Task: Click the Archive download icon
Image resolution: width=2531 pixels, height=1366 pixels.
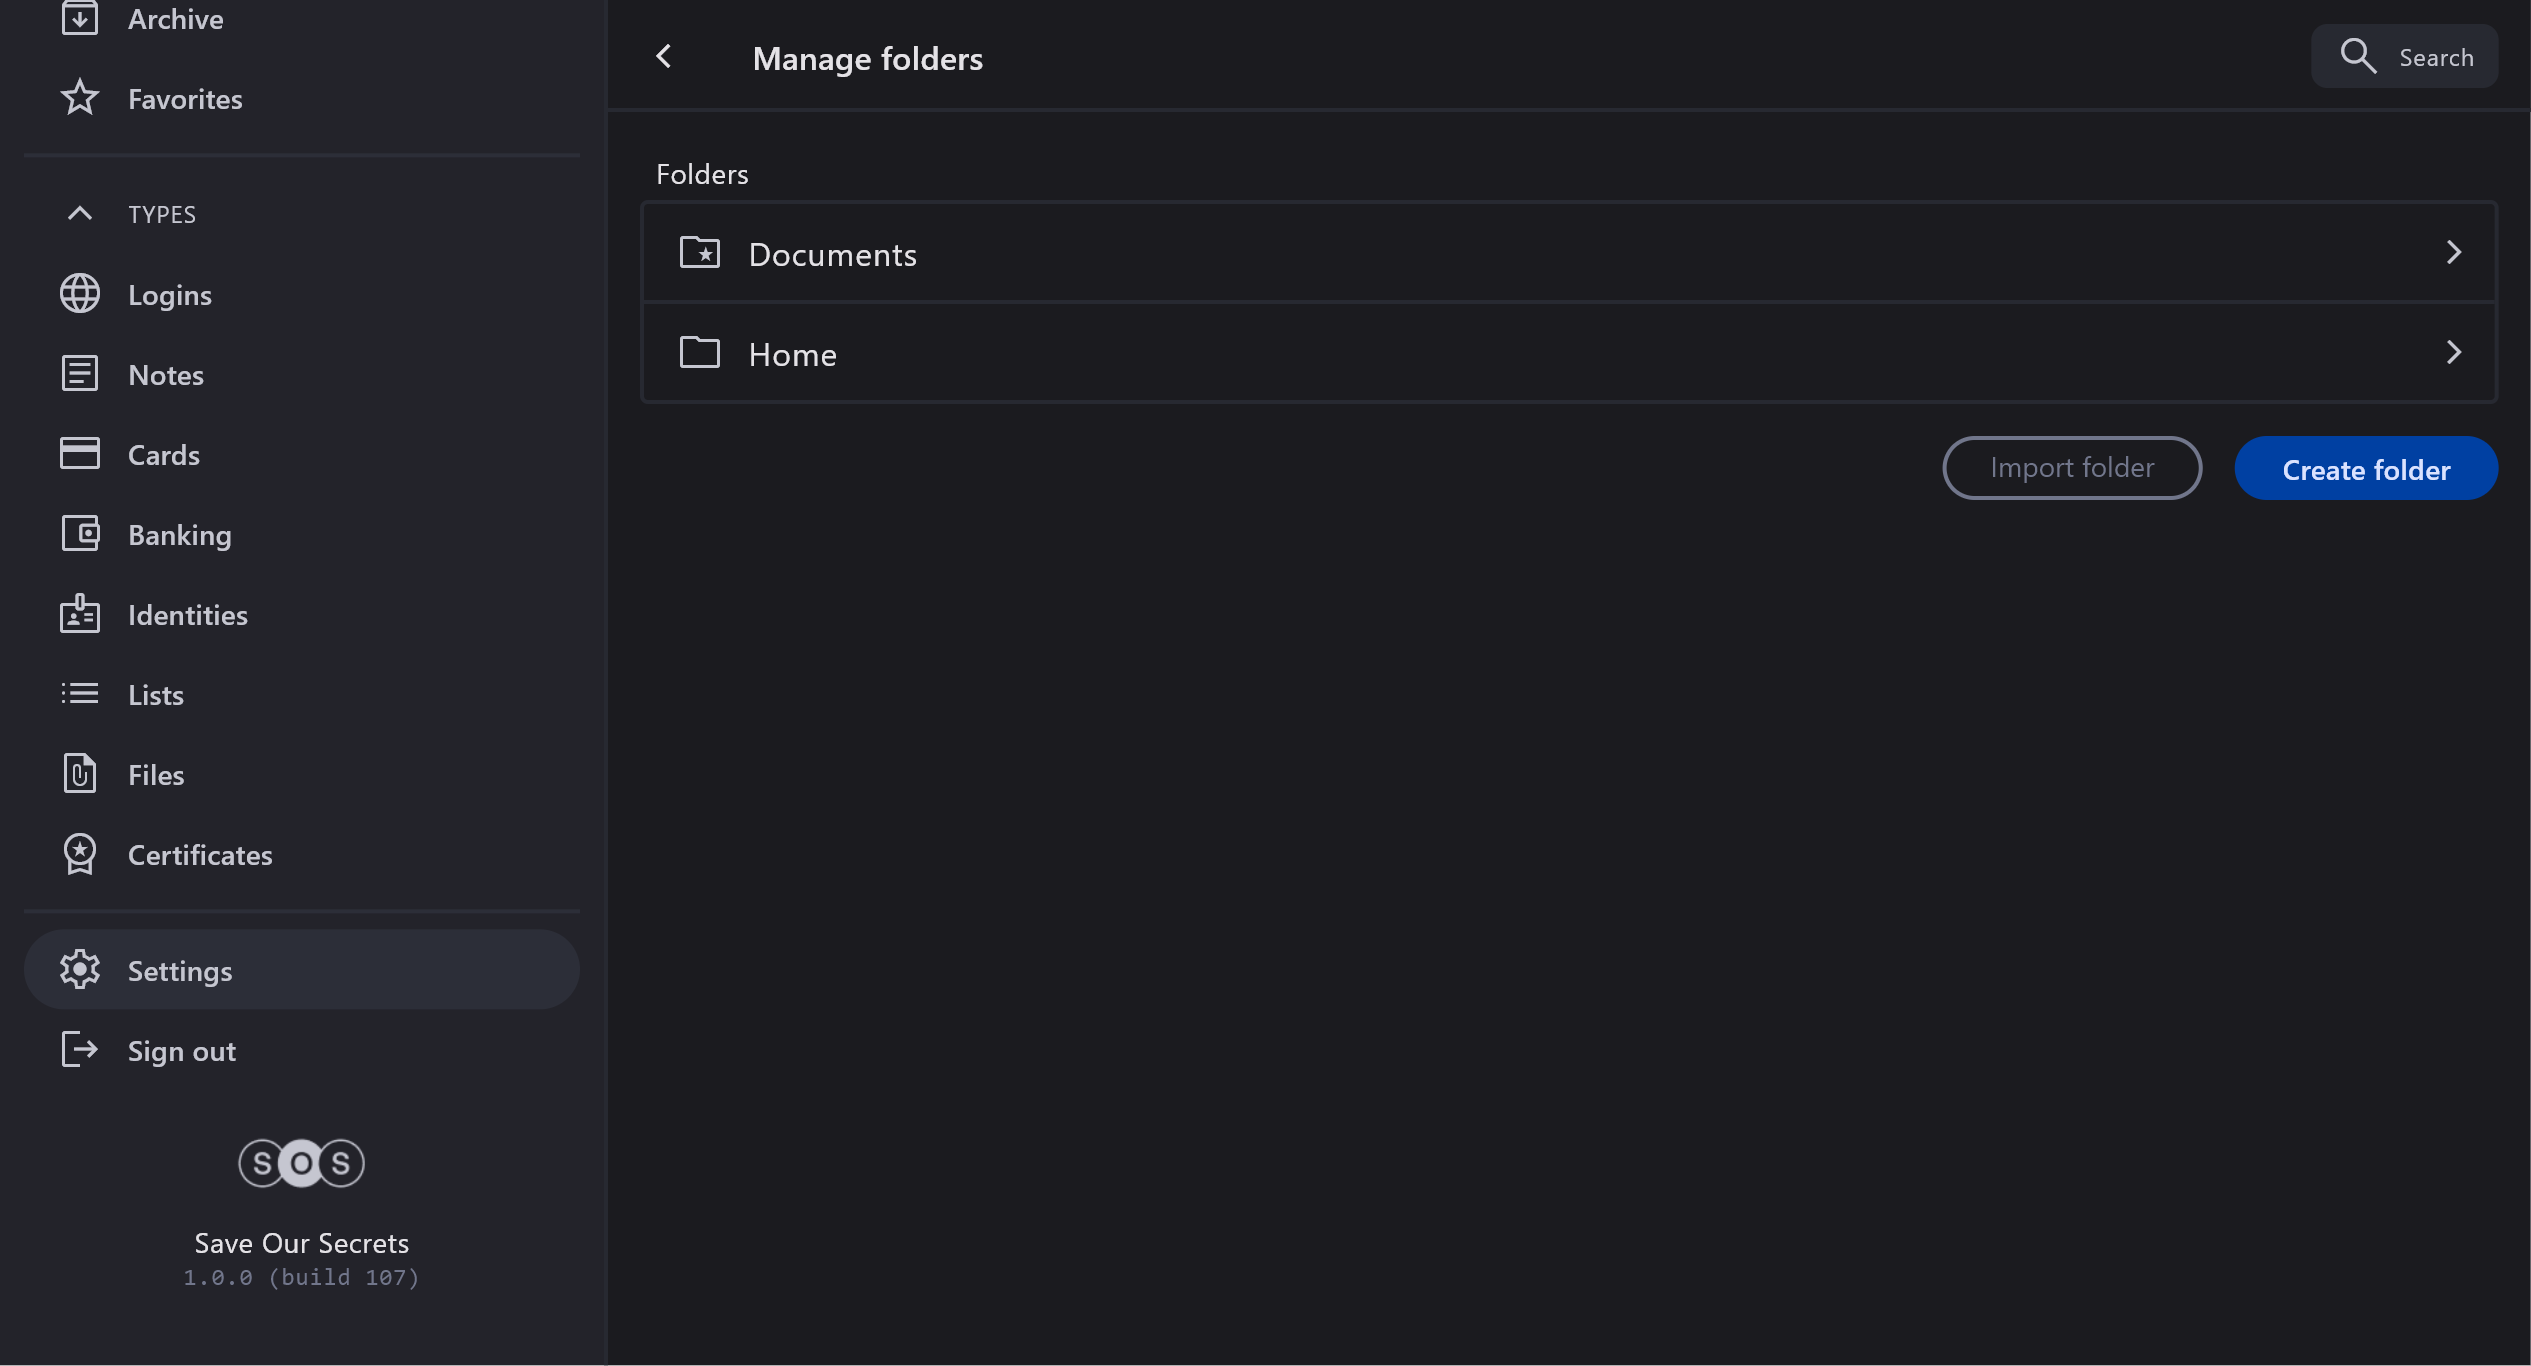Action: [79, 18]
